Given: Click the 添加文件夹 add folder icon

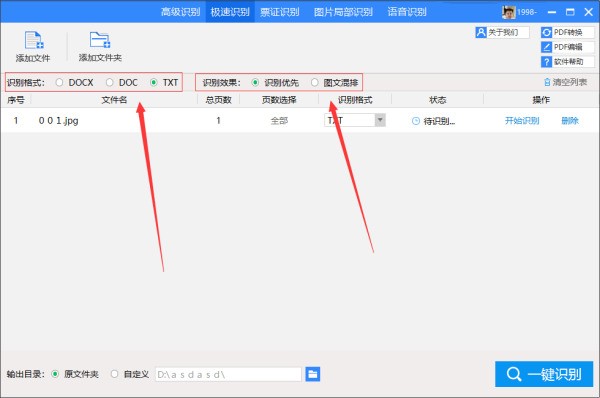Looking at the screenshot, I should tap(100, 40).
